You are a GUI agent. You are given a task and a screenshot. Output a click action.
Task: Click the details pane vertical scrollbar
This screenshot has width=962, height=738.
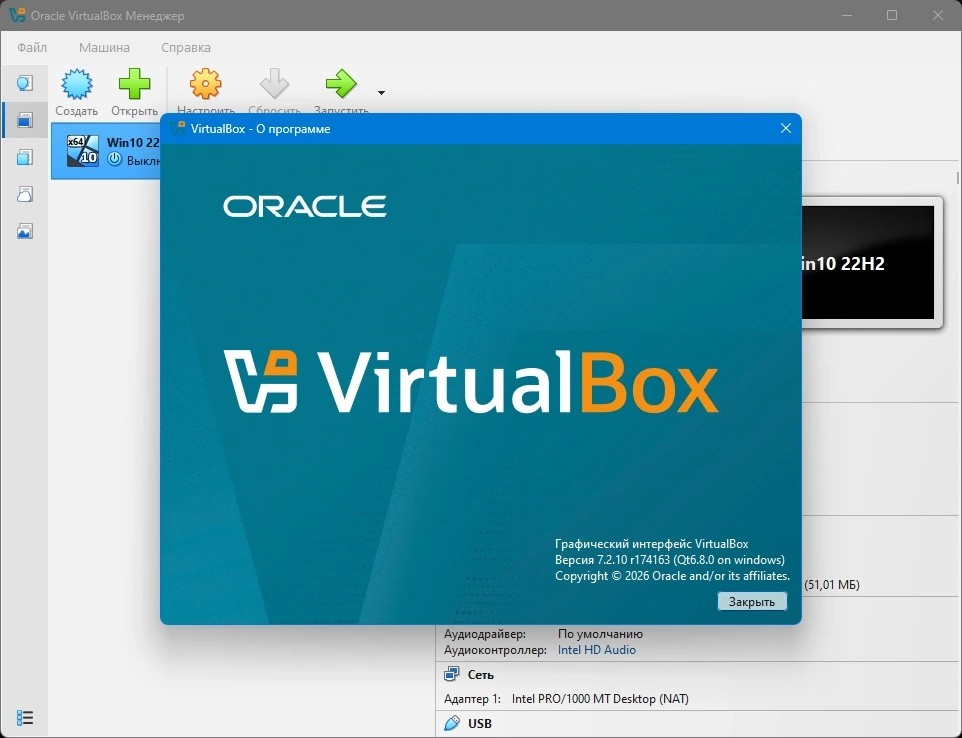[x=958, y=178]
